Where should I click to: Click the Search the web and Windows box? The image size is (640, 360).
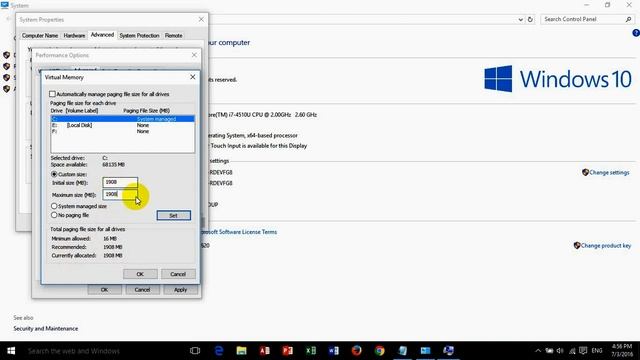(x=73, y=351)
